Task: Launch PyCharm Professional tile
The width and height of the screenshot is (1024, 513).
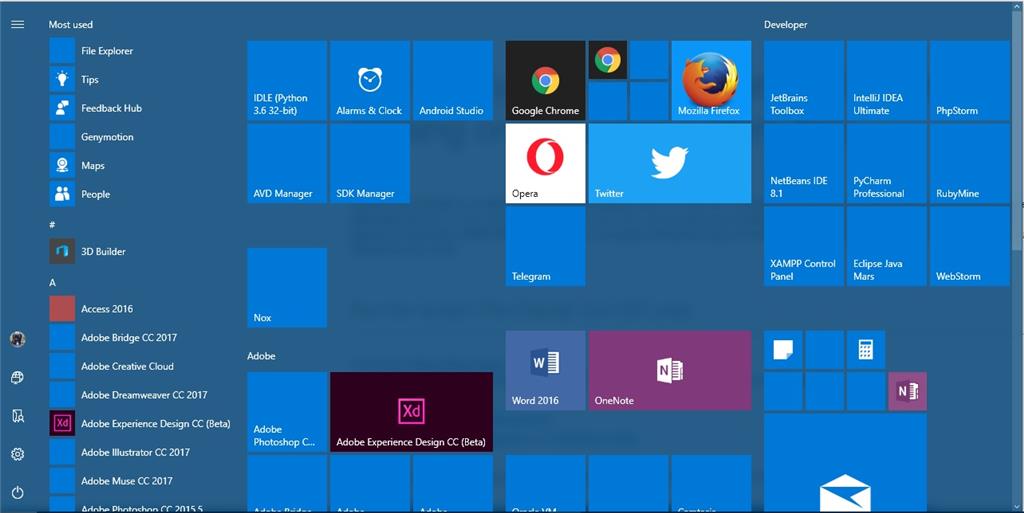Action: tap(887, 164)
